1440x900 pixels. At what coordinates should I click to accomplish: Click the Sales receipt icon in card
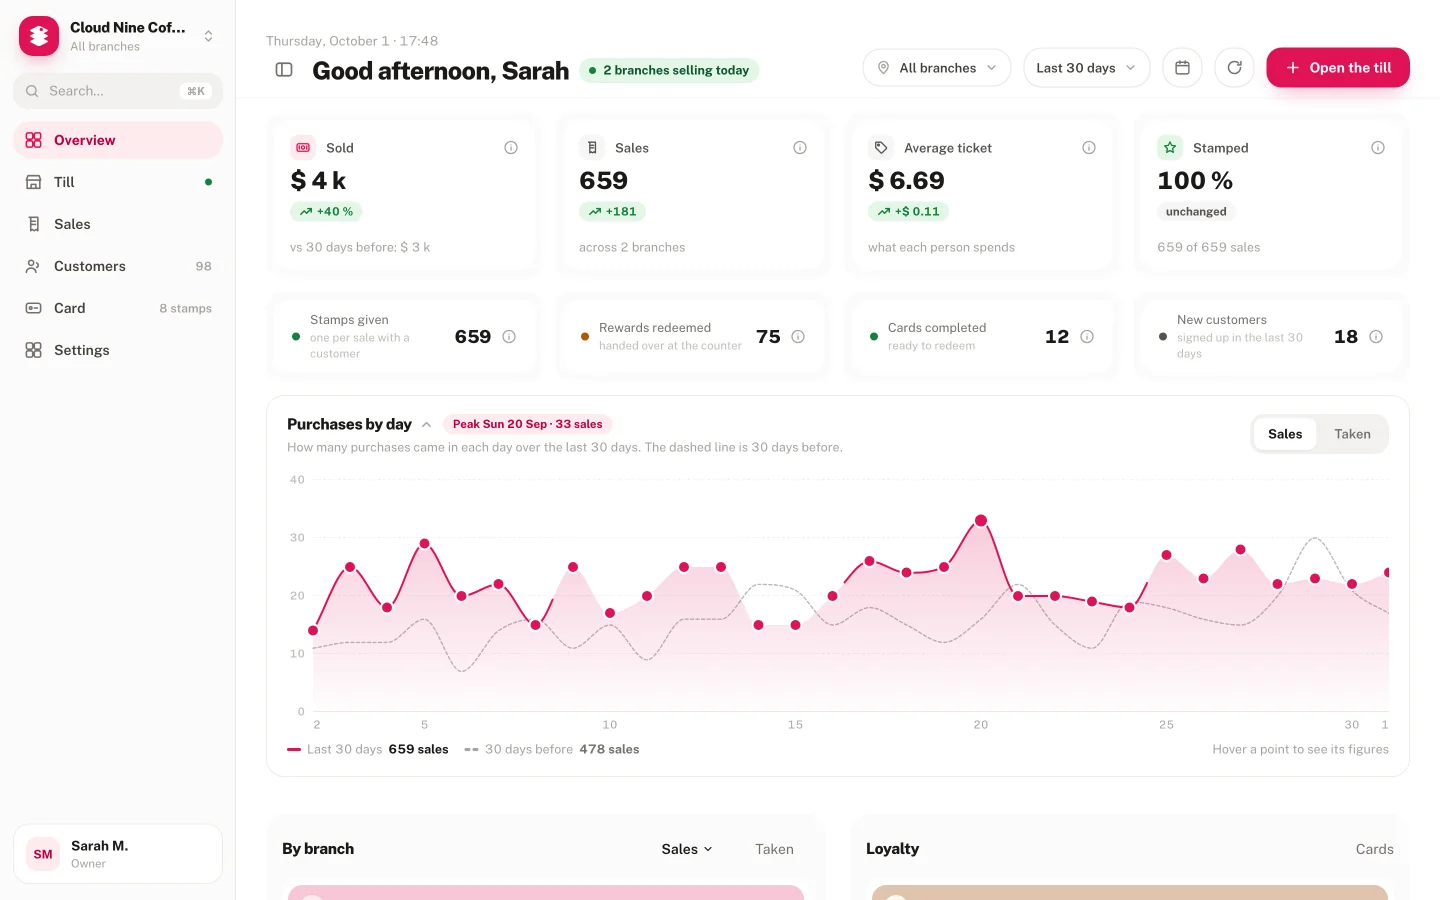(x=592, y=148)
